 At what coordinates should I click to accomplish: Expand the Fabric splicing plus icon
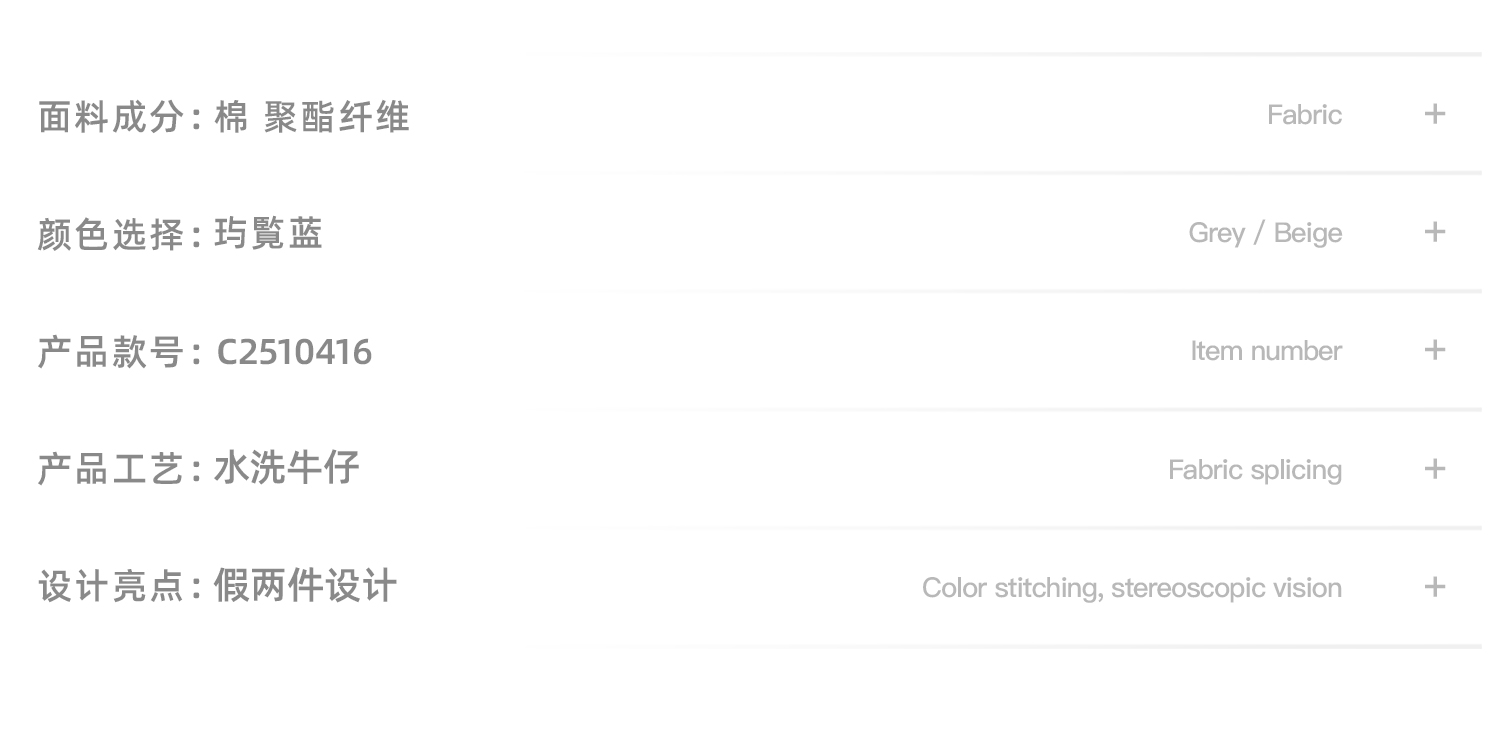(1434, 469)
